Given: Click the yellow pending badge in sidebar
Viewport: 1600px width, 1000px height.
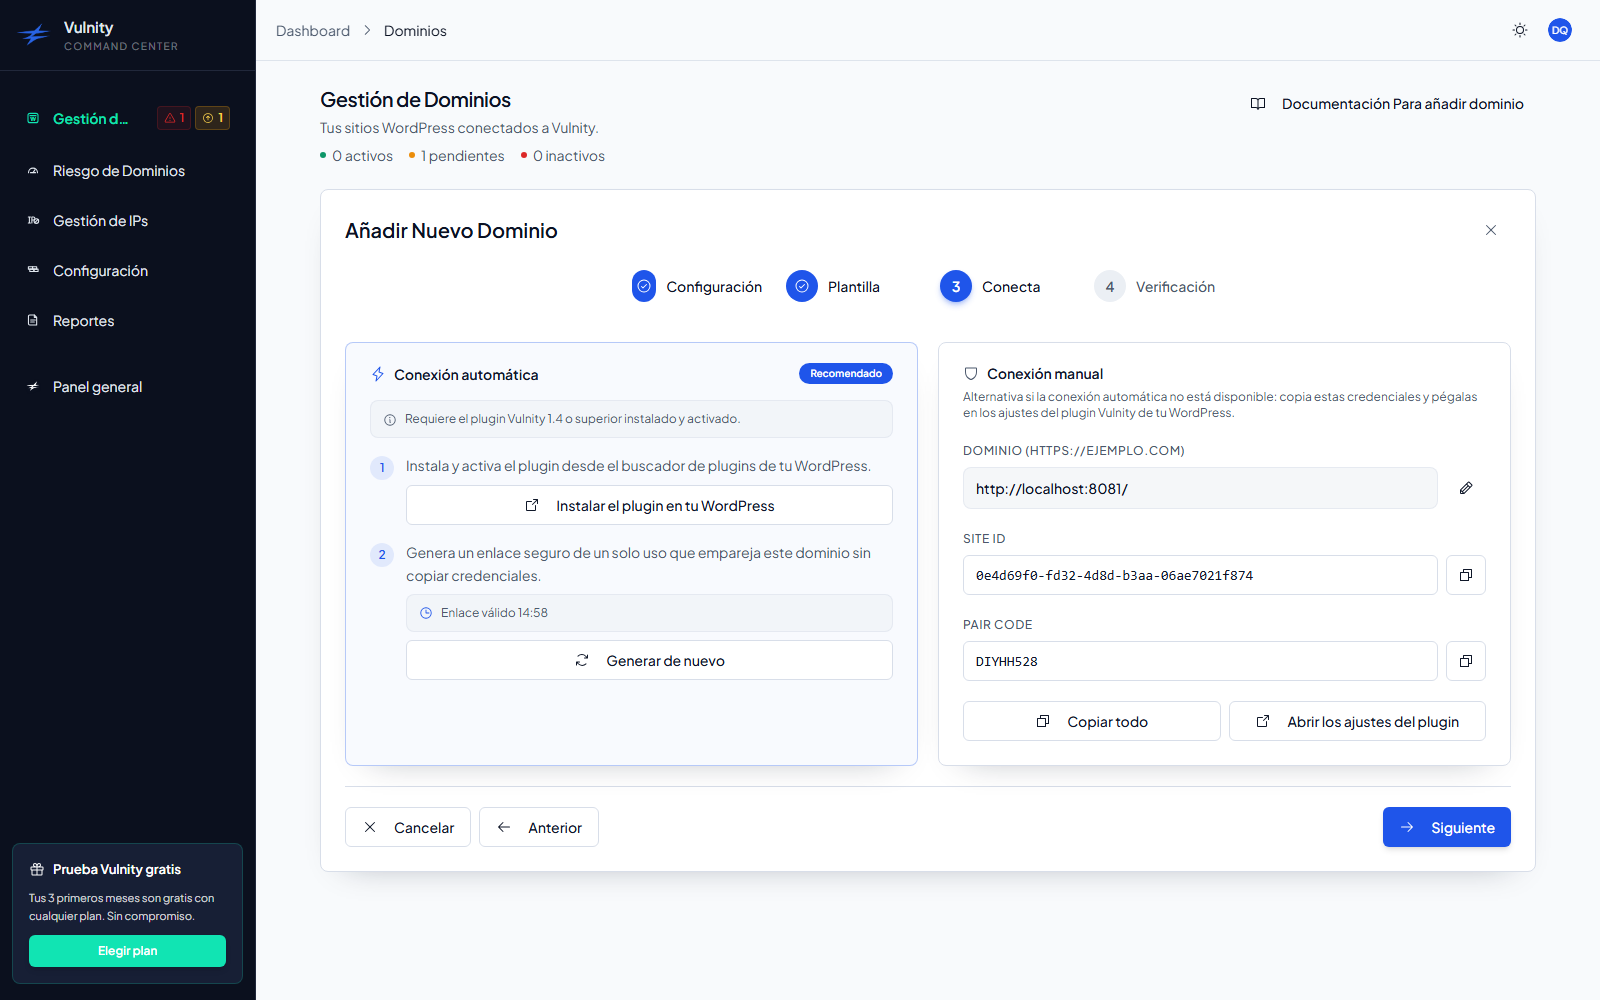Looking at the screenshot, I should click(213, 118).
